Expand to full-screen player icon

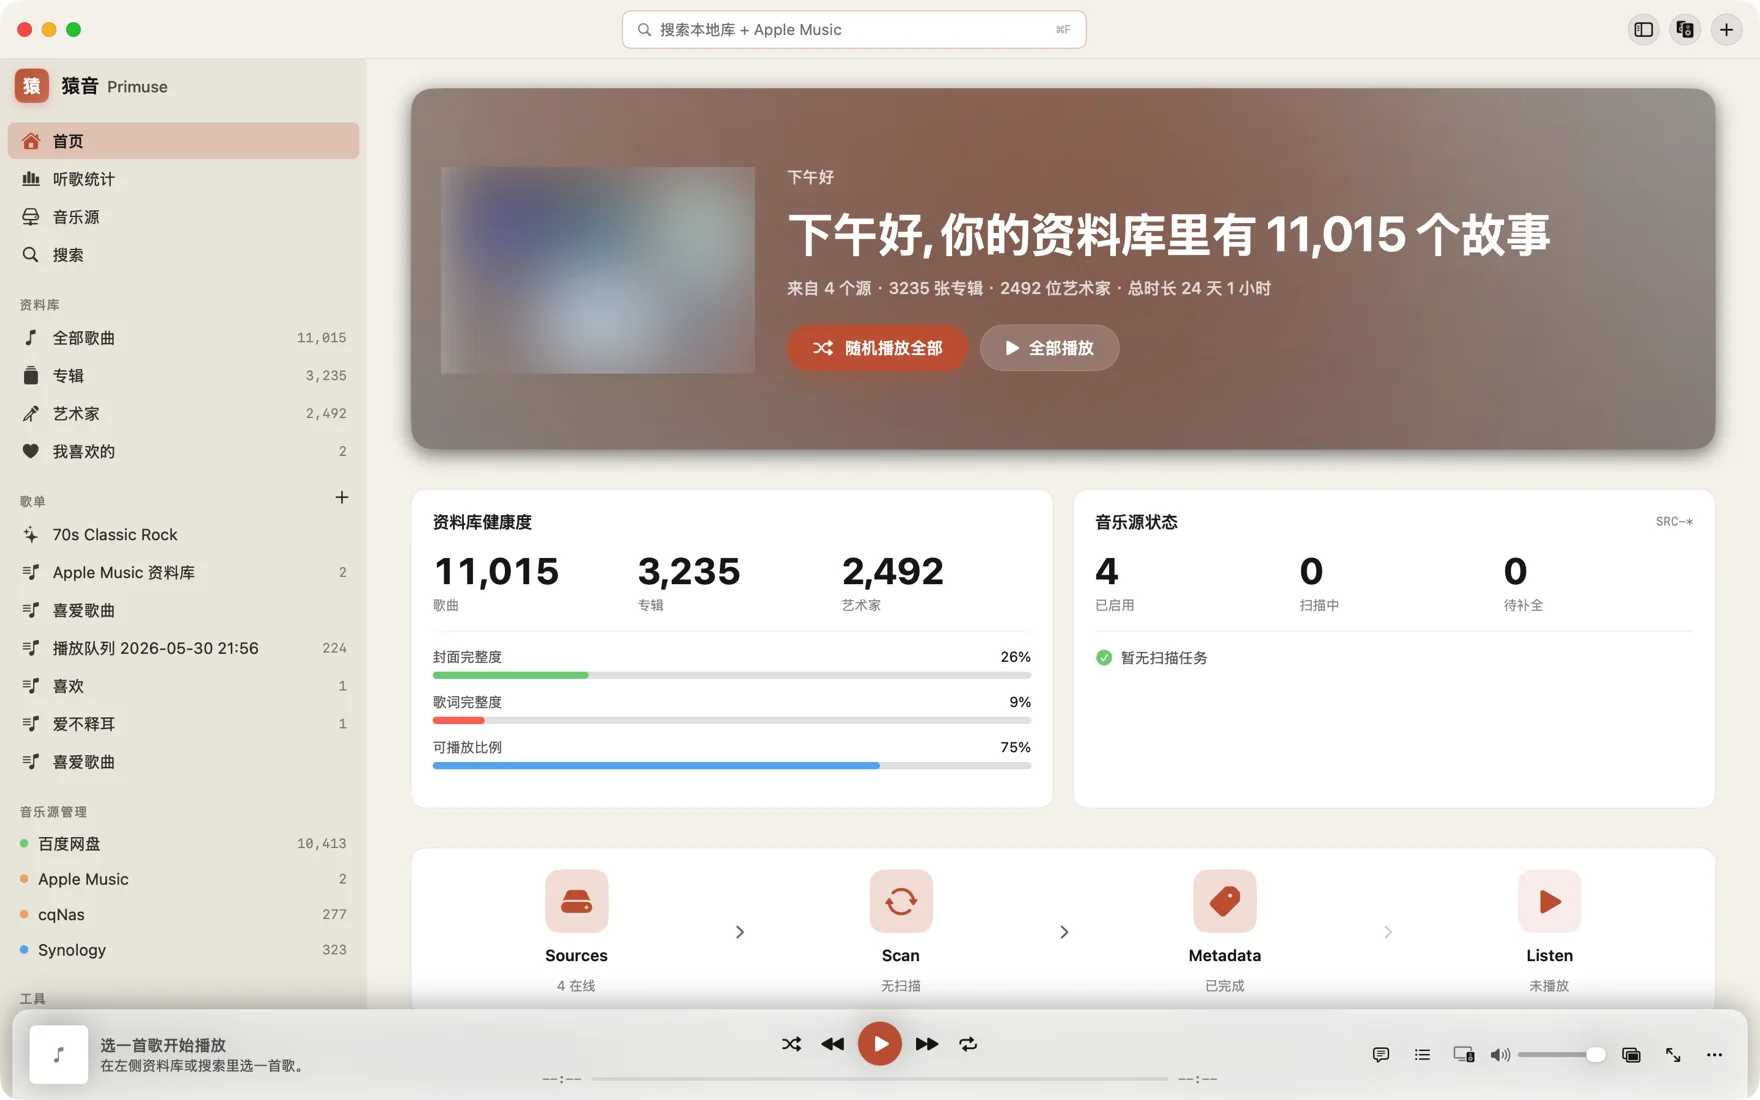coord(1673,1055)
